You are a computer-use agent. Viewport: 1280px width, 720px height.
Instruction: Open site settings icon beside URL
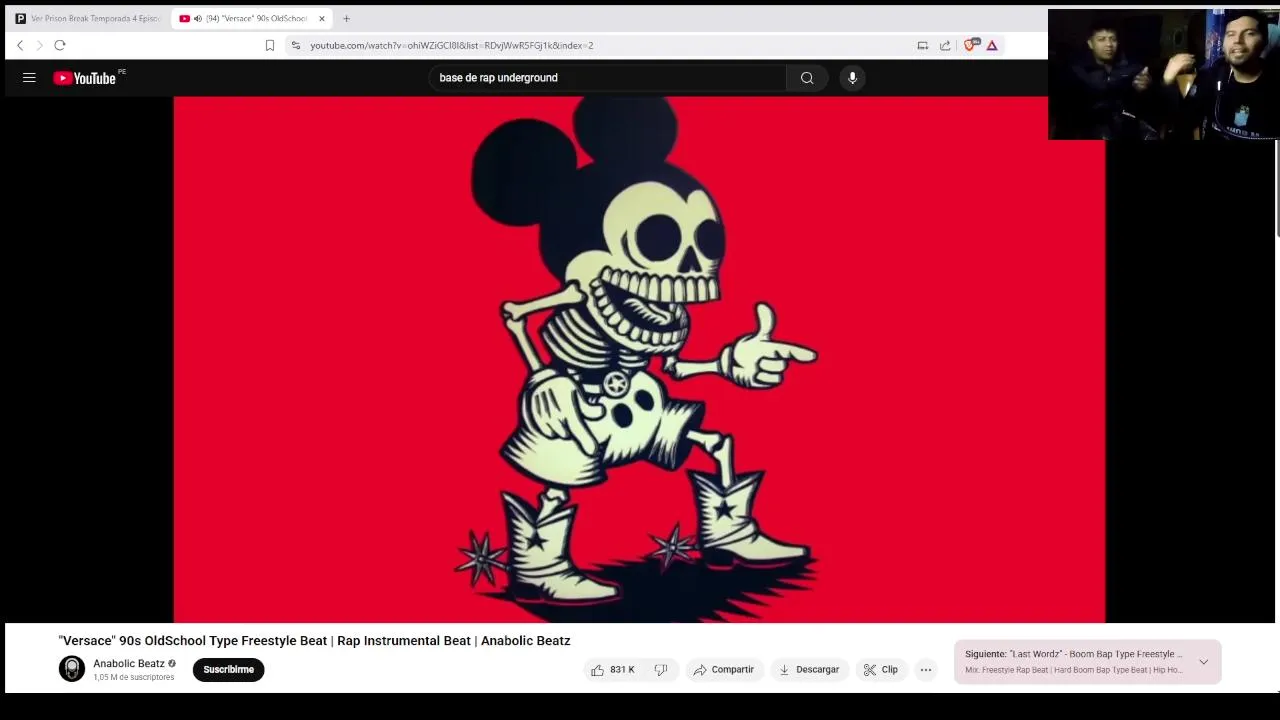pos(295,45)
